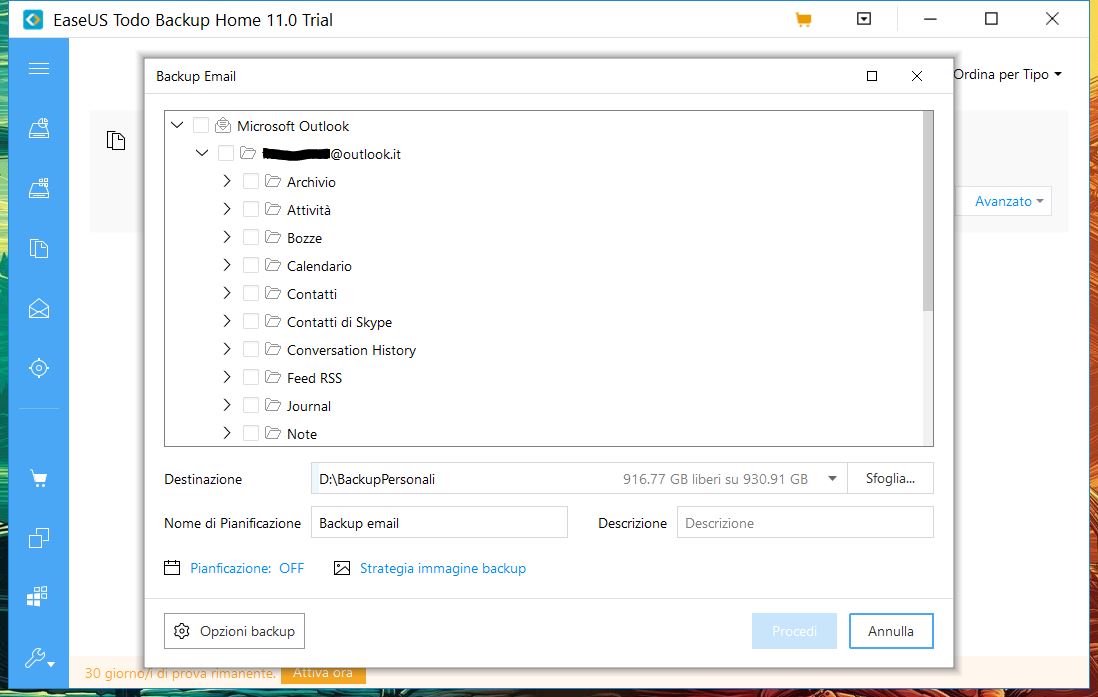Open Opzioni backup settings
Image resolution: width=1098 pixels, height=697 pixels.
click(x=235, y=631)
